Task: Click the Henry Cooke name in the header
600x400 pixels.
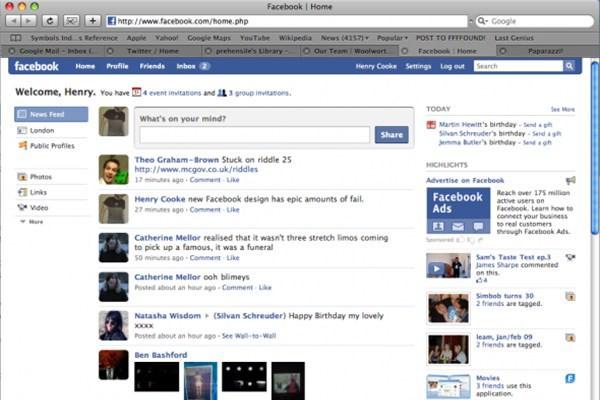Action: tap(376, 66)
